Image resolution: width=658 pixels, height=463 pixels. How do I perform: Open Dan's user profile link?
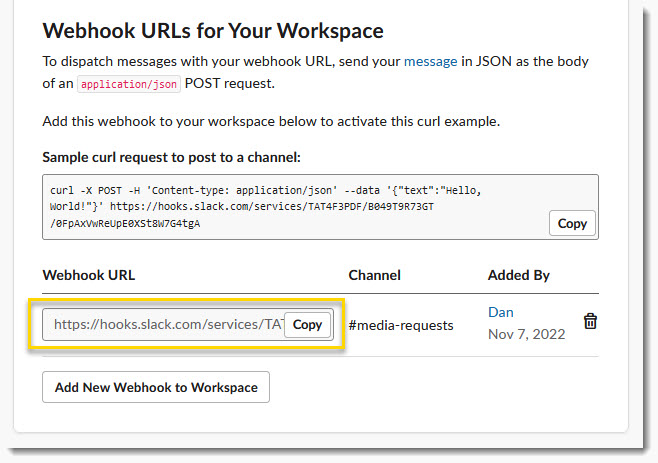pyautogui.click(x=501, y=312)
